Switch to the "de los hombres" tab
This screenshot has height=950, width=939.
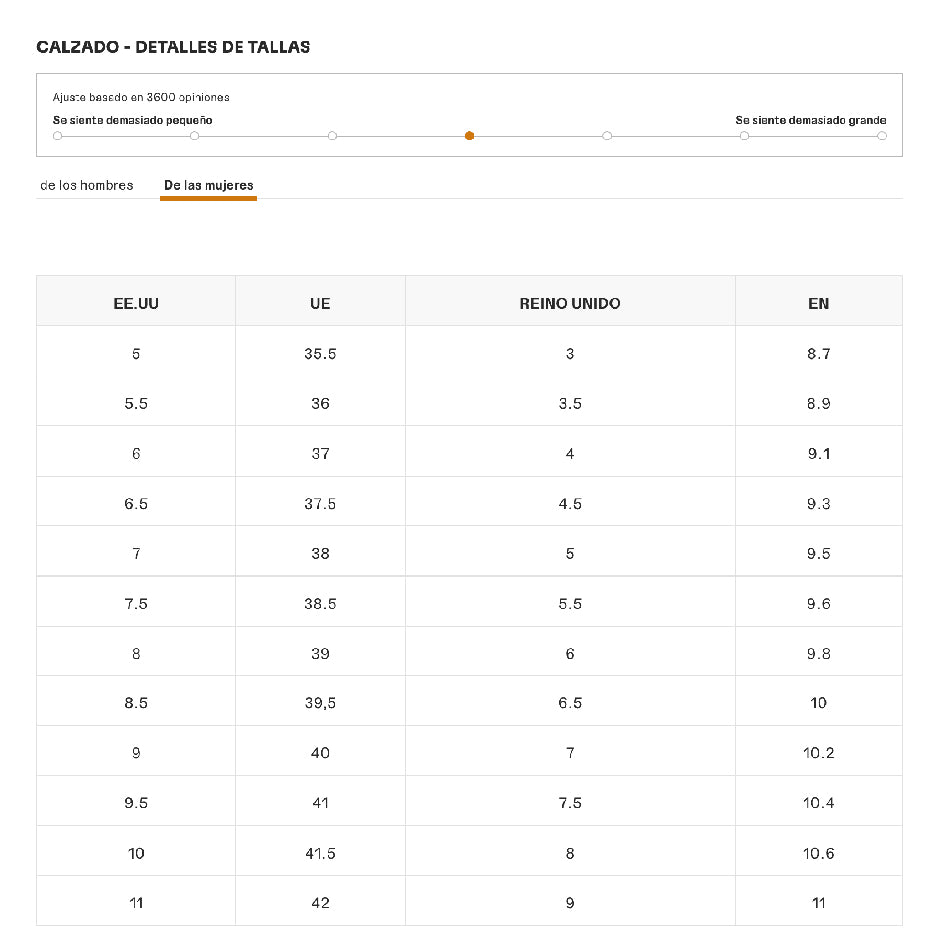pyautogui.click(x=87, y=185)
